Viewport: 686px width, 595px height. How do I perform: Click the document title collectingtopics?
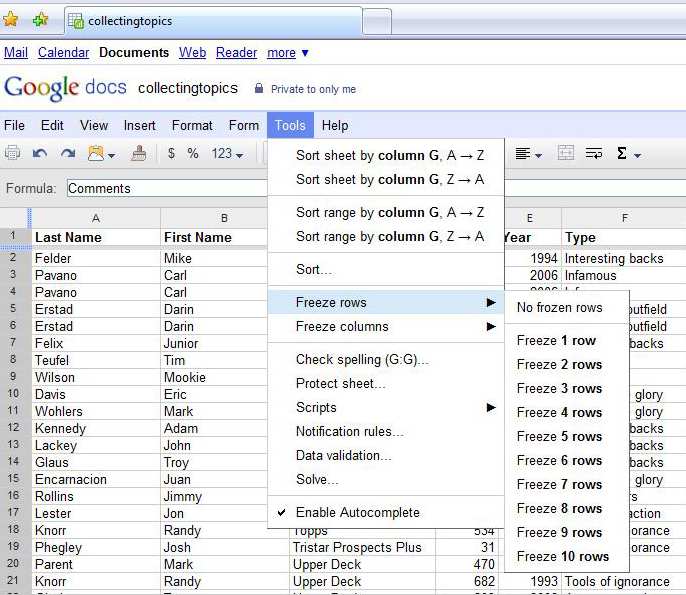[188, 88]
